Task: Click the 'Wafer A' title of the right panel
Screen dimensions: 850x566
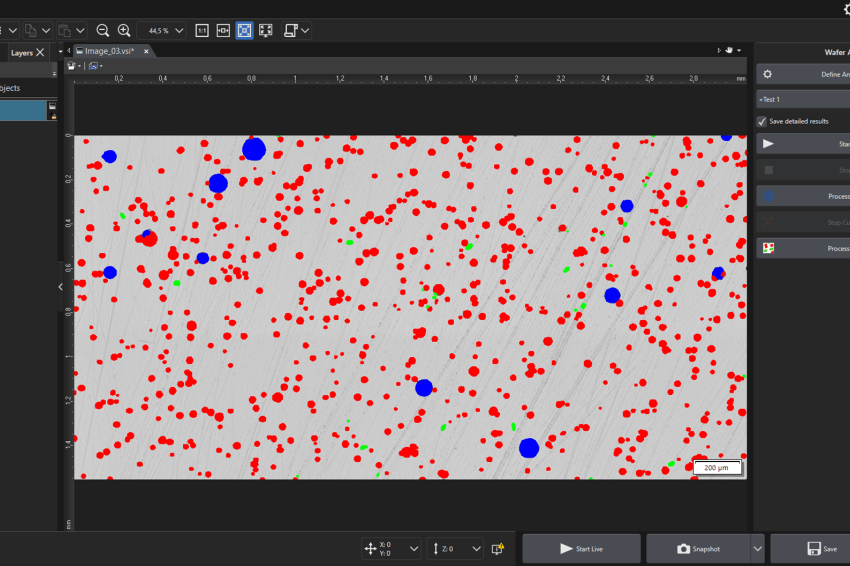Action: click(836, 52)
